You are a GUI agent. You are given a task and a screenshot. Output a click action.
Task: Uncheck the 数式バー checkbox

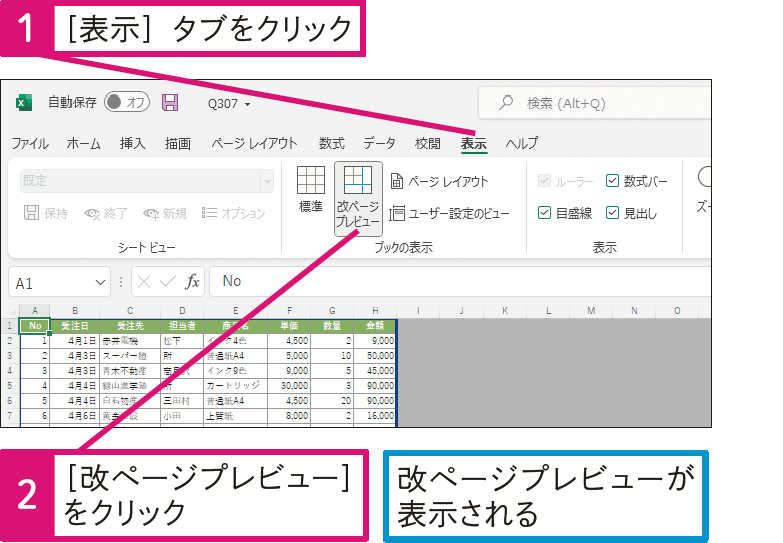tap(613, 181)
